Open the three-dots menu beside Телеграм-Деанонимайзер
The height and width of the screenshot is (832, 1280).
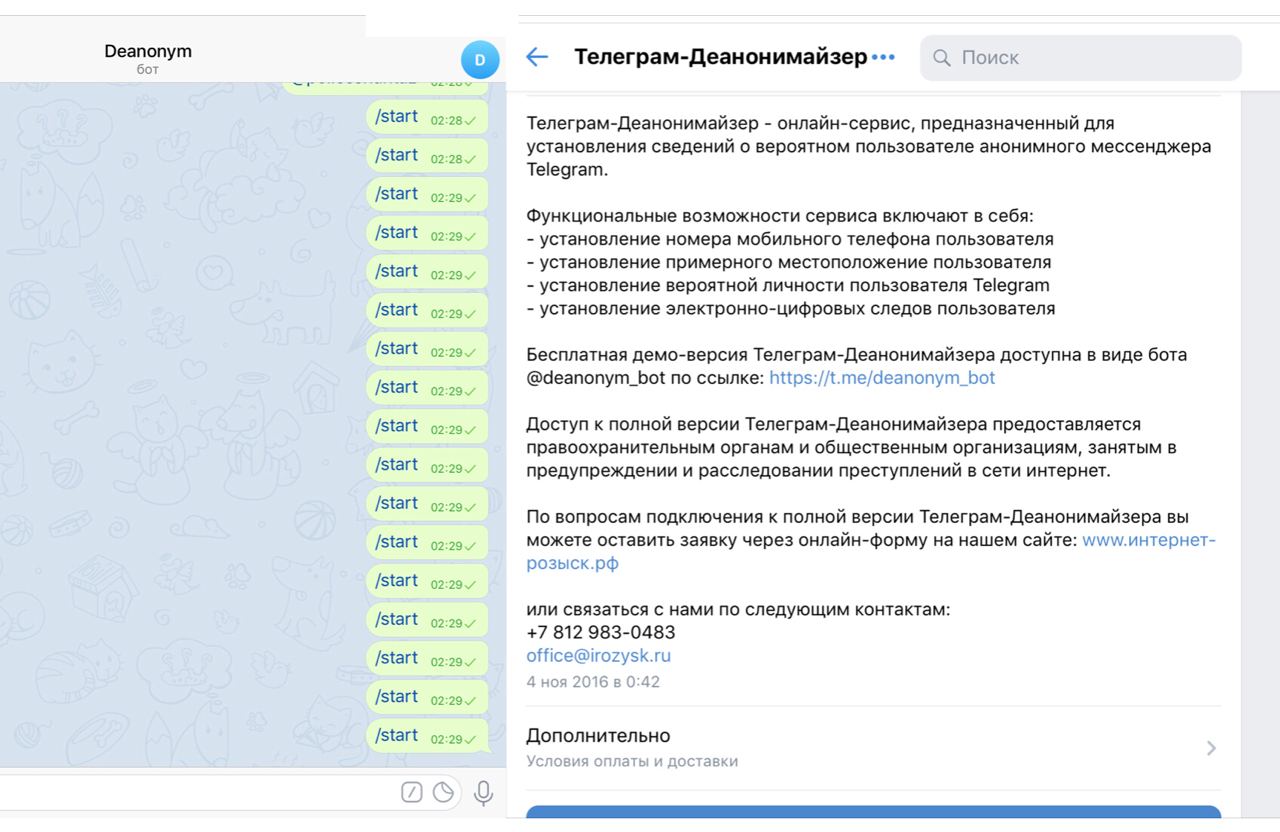click(883, 57)
